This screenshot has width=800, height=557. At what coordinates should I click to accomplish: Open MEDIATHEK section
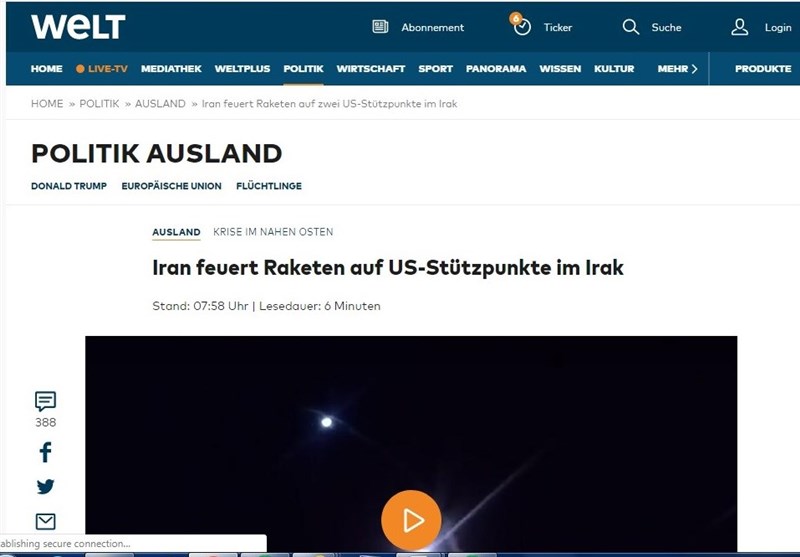pos(171,69)
